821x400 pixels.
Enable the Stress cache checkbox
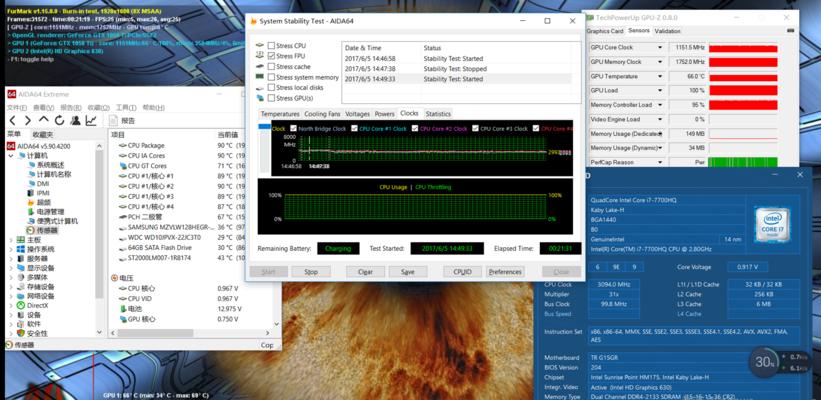click(271, 66)
